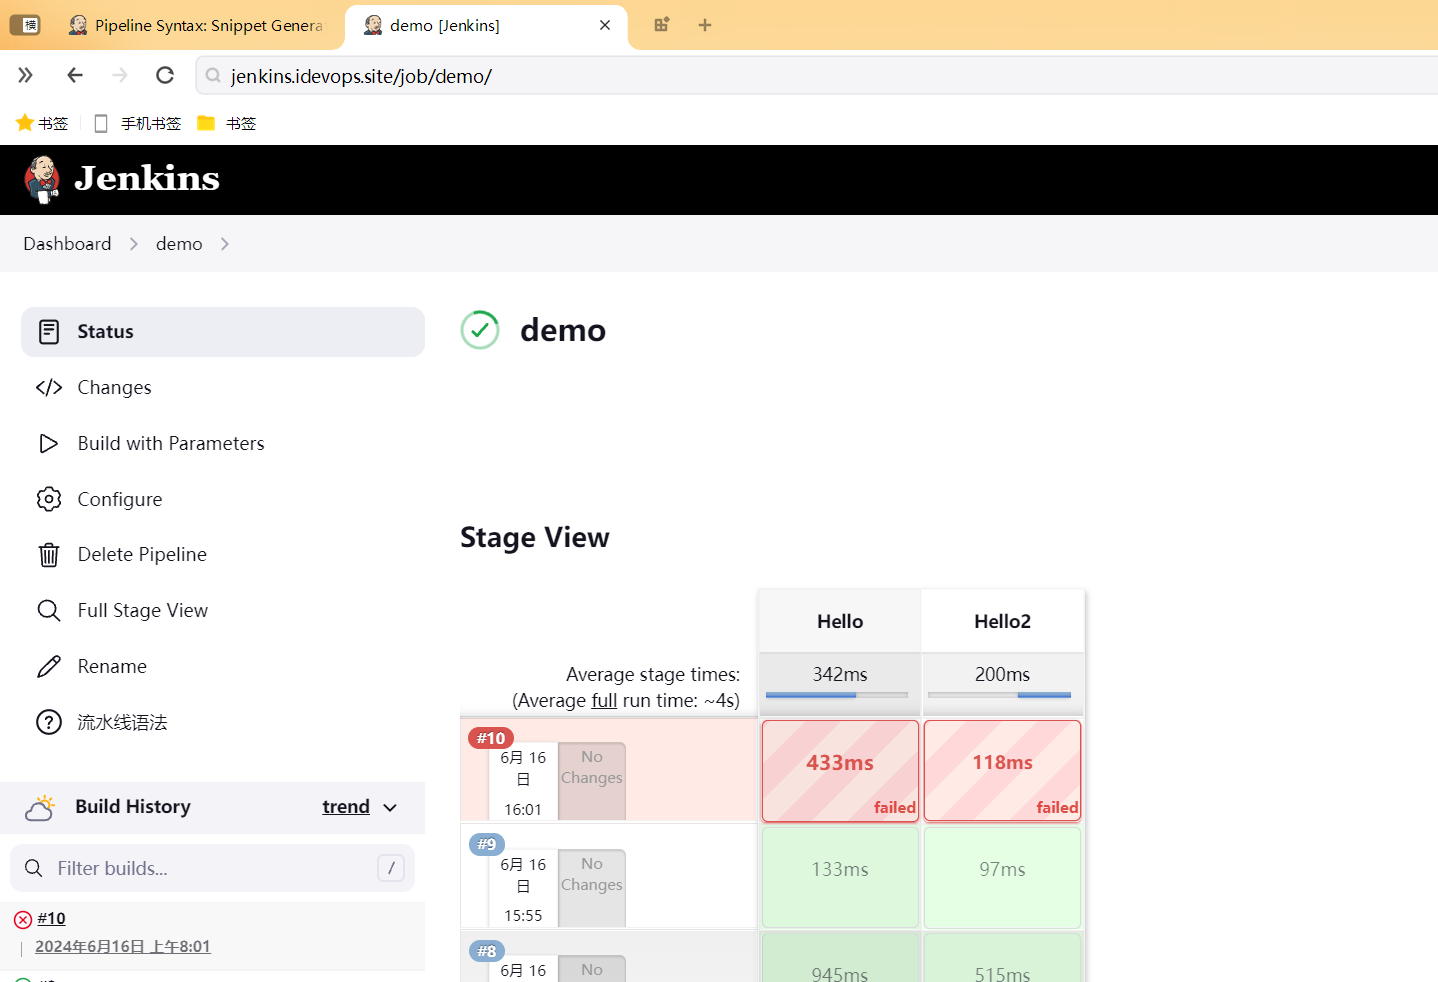The width and height of the screenshot is (1438, 982).
Task: Click the Filter builds input field
Action: [212, 868]
